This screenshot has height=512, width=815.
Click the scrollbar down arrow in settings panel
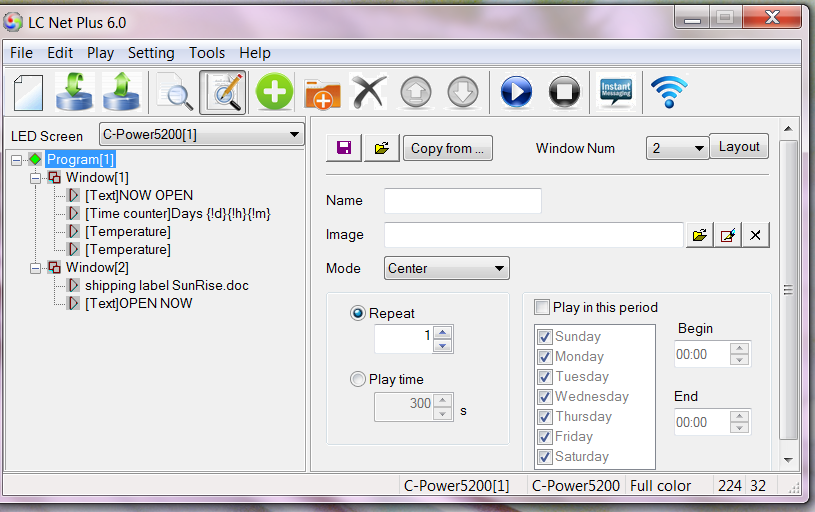[x=788, y=460]
